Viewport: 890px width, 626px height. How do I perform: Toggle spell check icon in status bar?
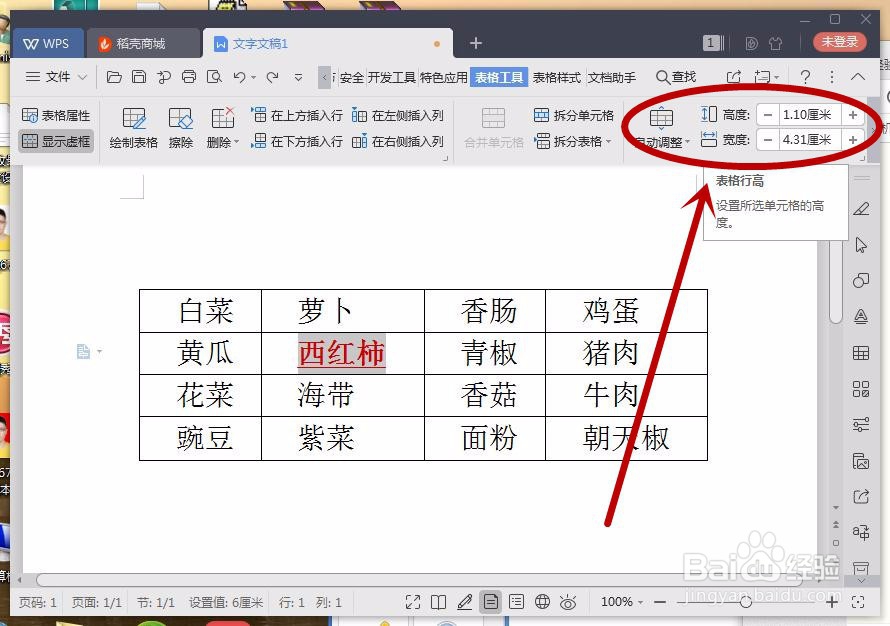point(465,602)
